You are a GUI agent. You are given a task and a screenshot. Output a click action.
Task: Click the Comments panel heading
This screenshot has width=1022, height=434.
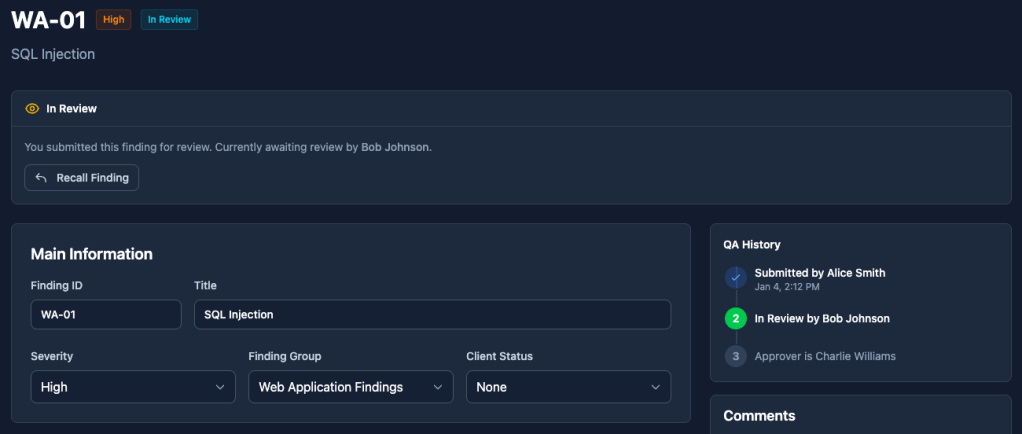[759, 415]
